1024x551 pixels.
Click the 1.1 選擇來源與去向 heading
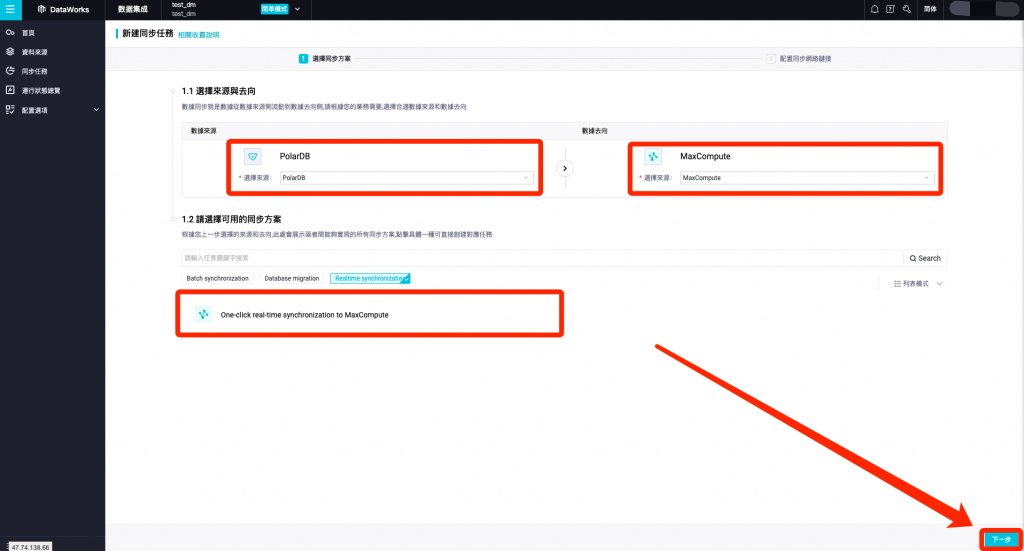[219, 91]
